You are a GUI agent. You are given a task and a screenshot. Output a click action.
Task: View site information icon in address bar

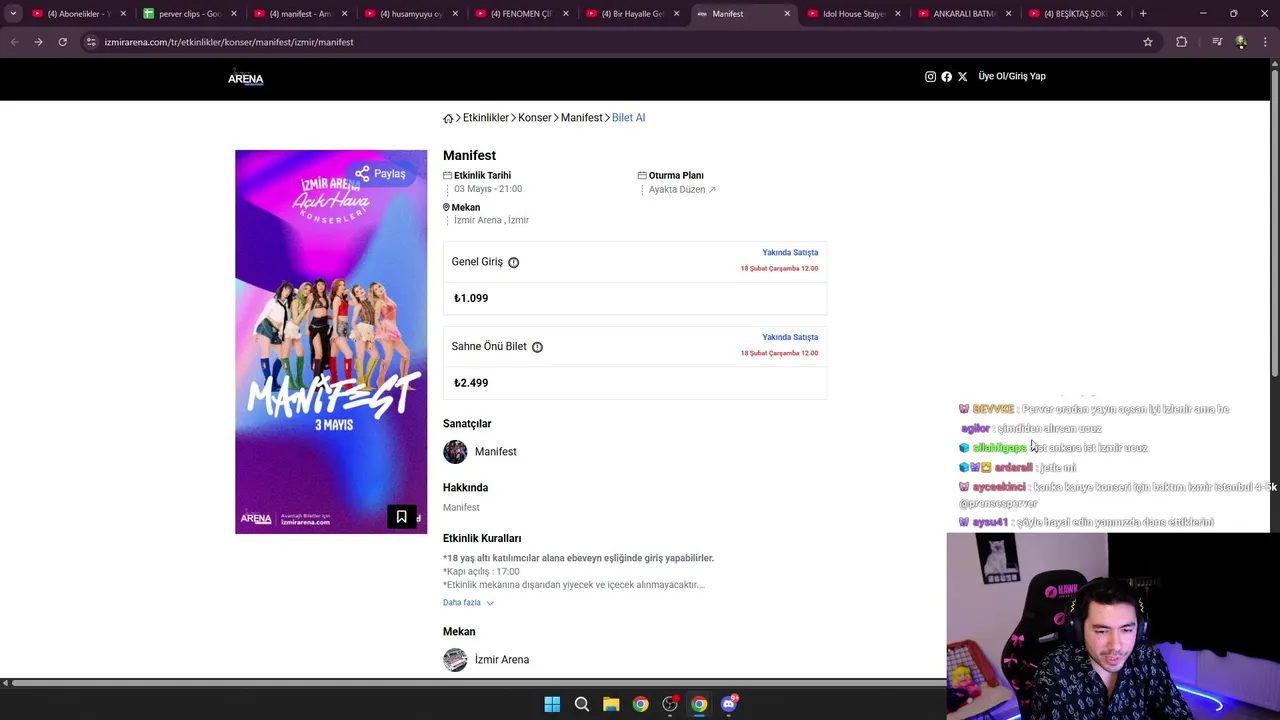pyautogui.click(x=91, y=42)
